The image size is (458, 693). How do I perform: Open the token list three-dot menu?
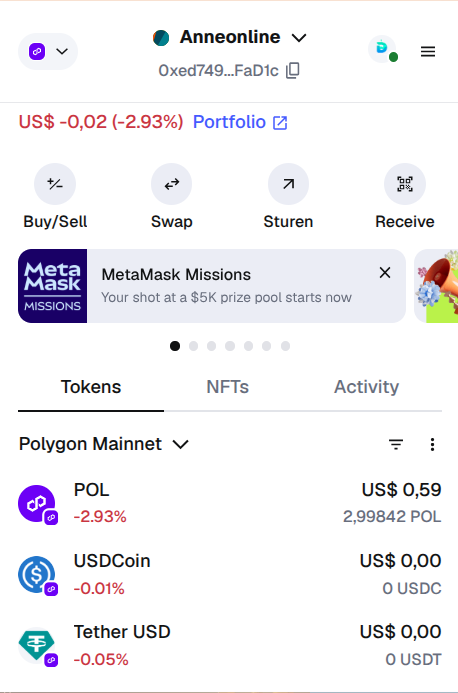432,444
